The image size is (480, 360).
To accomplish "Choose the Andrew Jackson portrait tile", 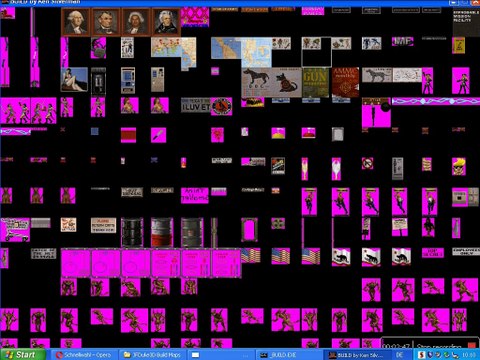I will click(166, 22).
